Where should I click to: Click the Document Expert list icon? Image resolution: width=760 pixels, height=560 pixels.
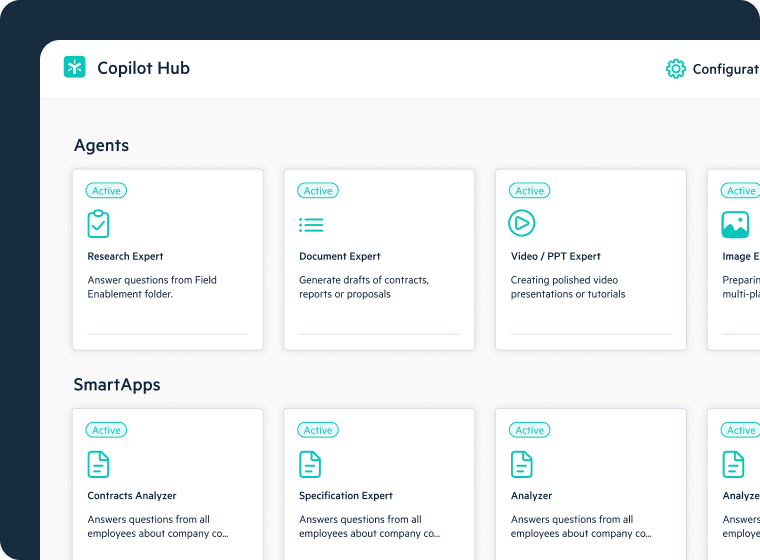click(311, 224)
